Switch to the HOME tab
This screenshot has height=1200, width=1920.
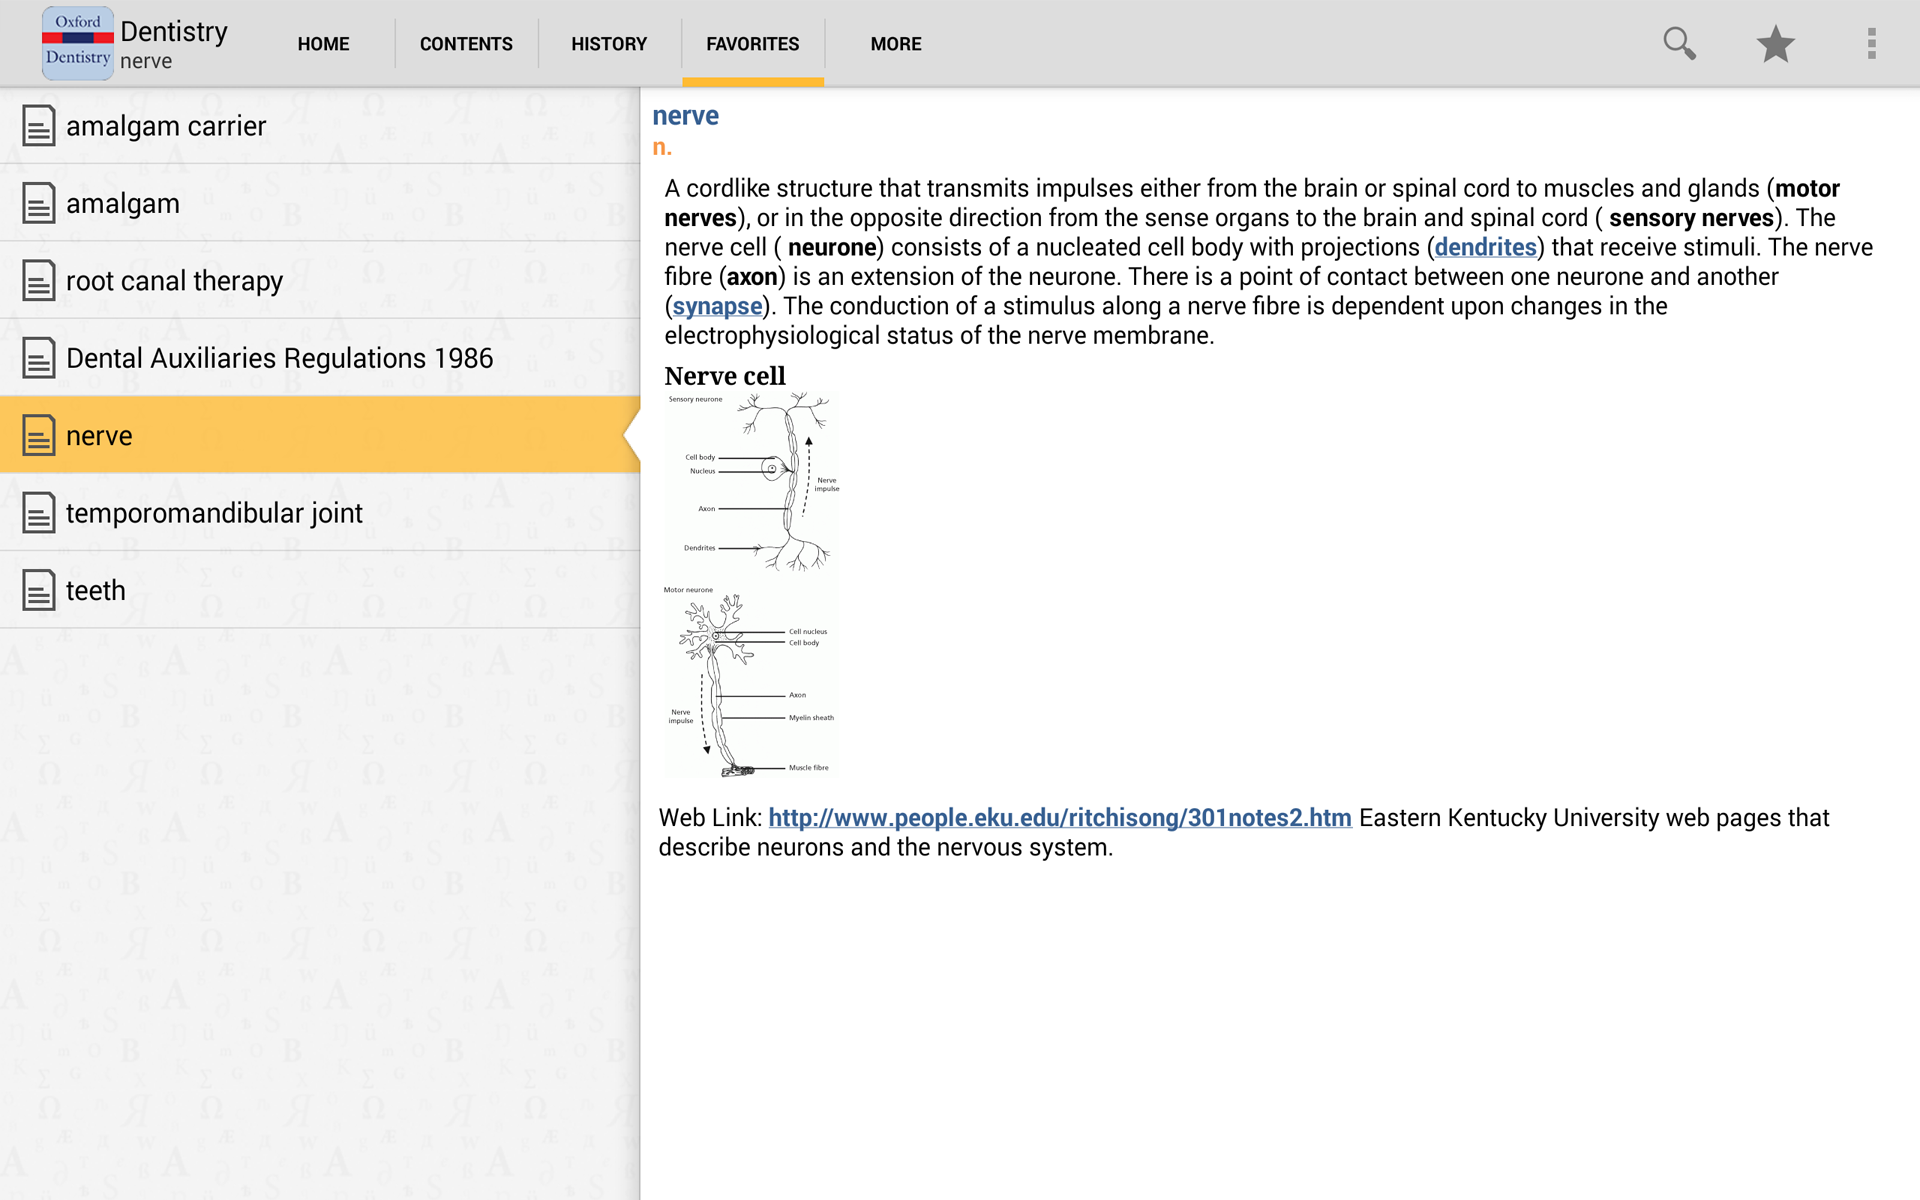click(323, 44)
